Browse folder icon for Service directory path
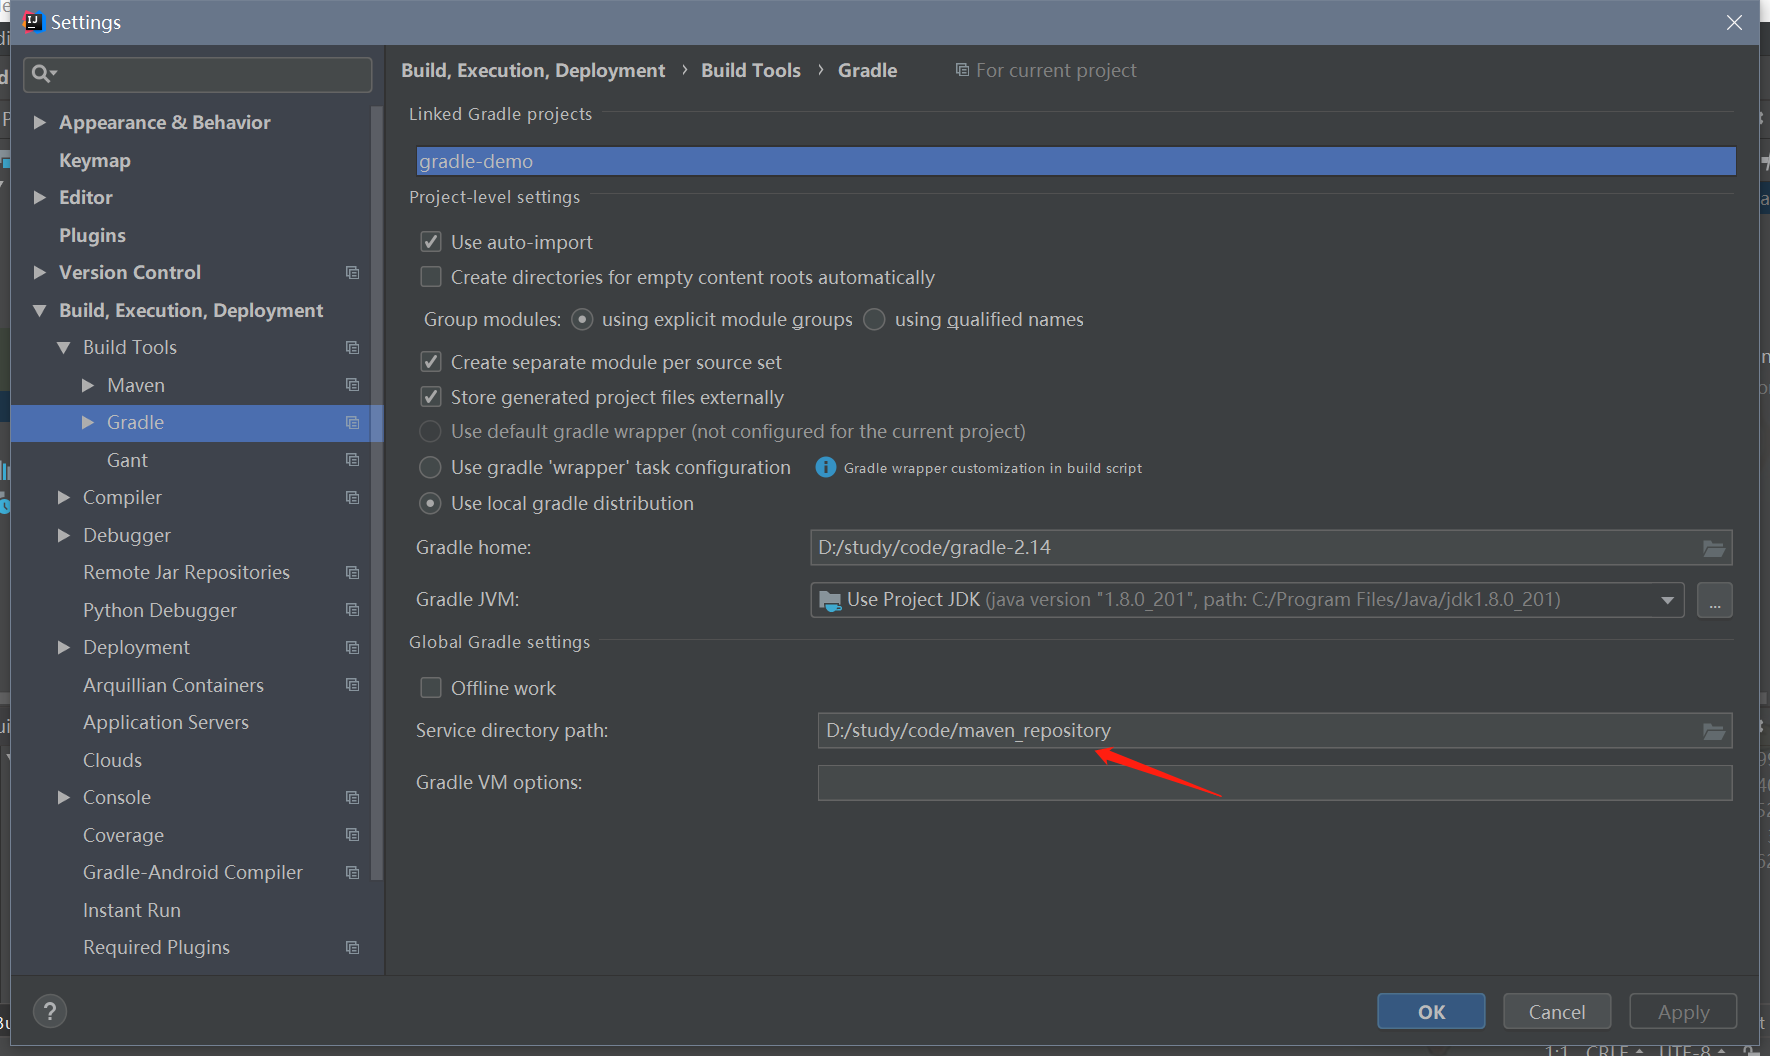Viewport: 1770px width, 1056px height. (x=1714, y=731)
